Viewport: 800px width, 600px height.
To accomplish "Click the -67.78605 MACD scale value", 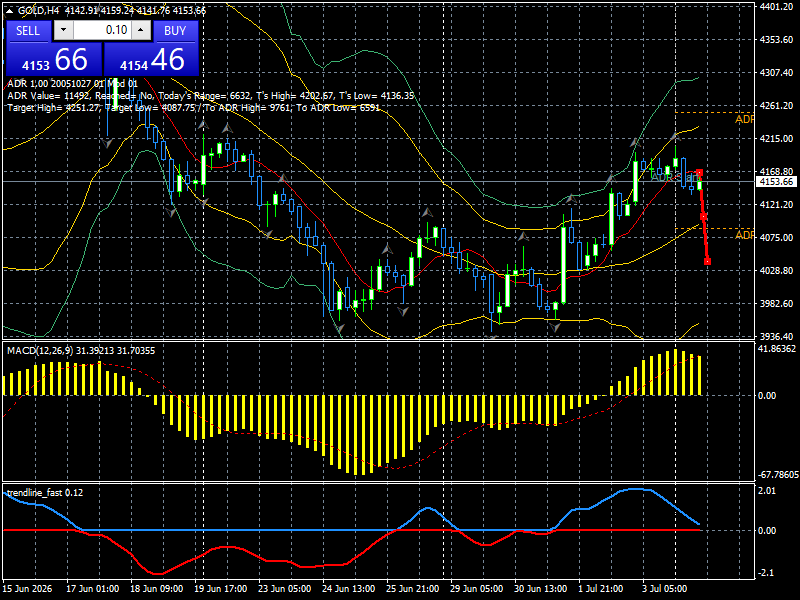I will tap(778, 474).
